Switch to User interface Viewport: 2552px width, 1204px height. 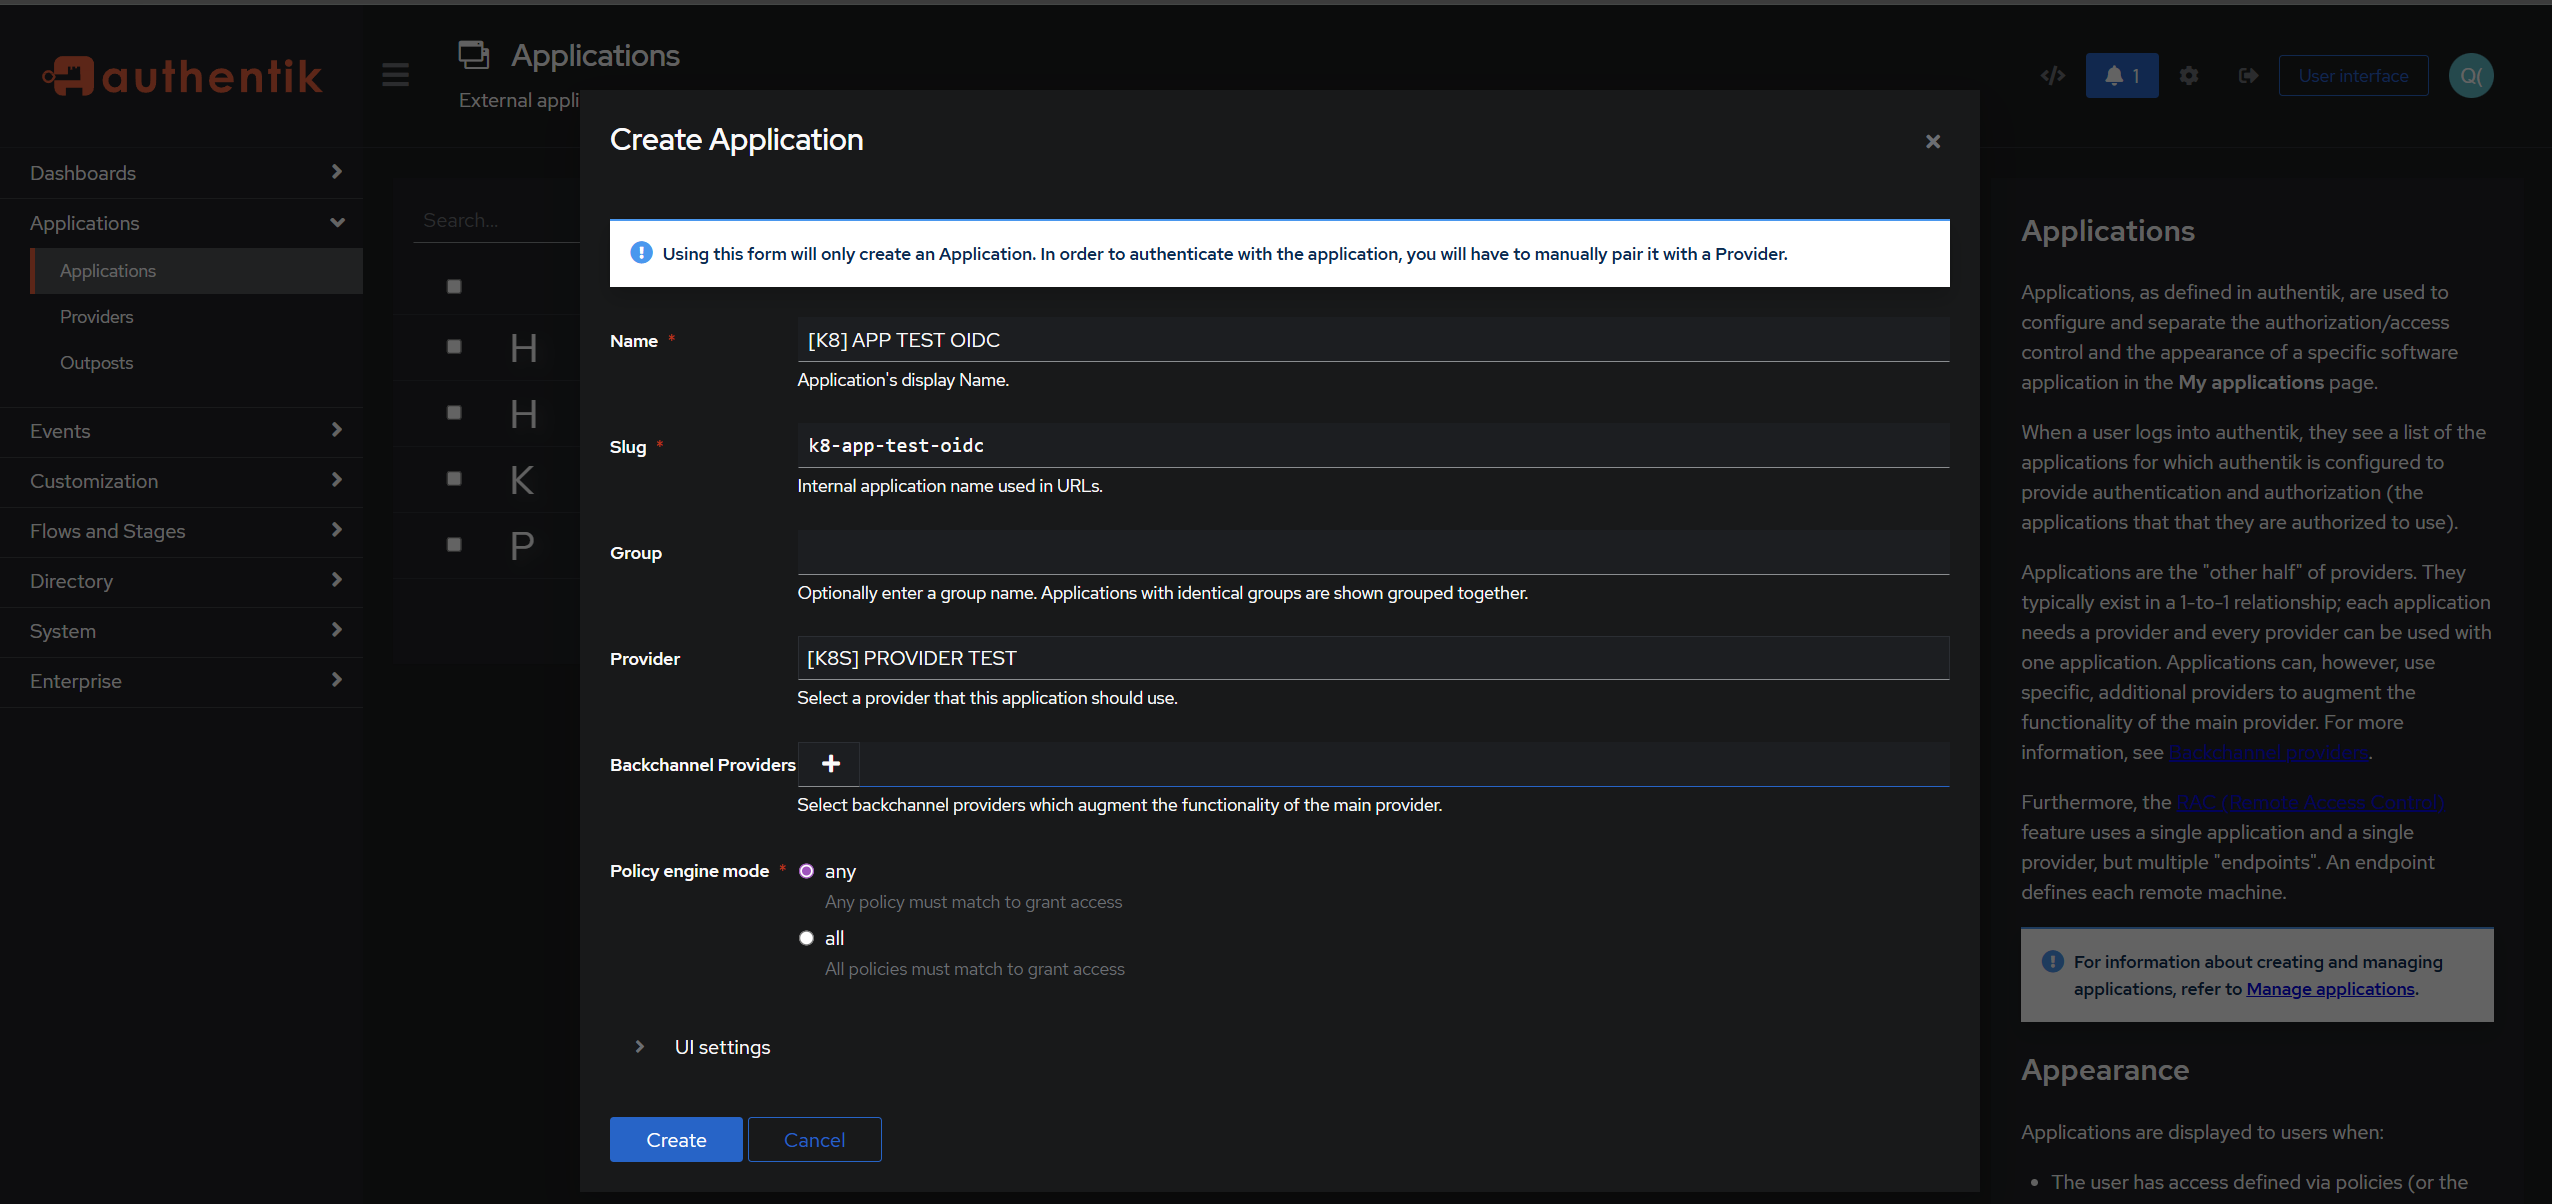[2353, 76]
